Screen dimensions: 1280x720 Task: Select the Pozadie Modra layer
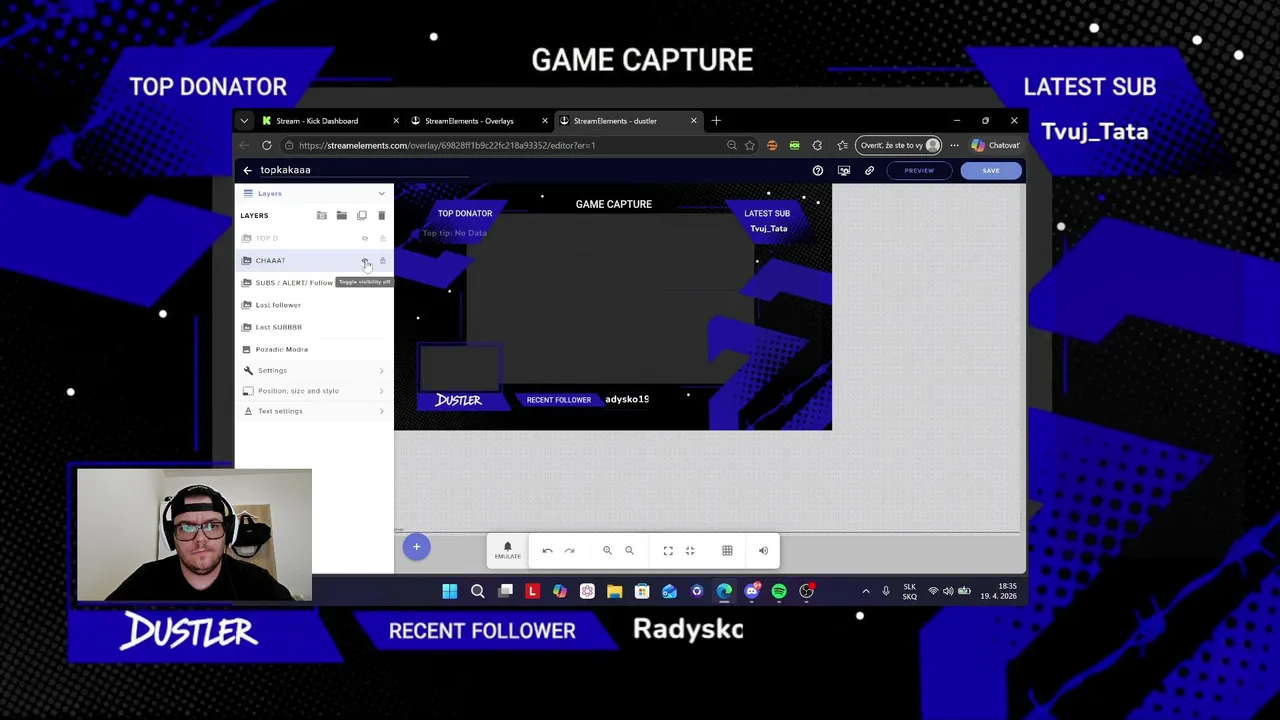click(x=314, y=349)
